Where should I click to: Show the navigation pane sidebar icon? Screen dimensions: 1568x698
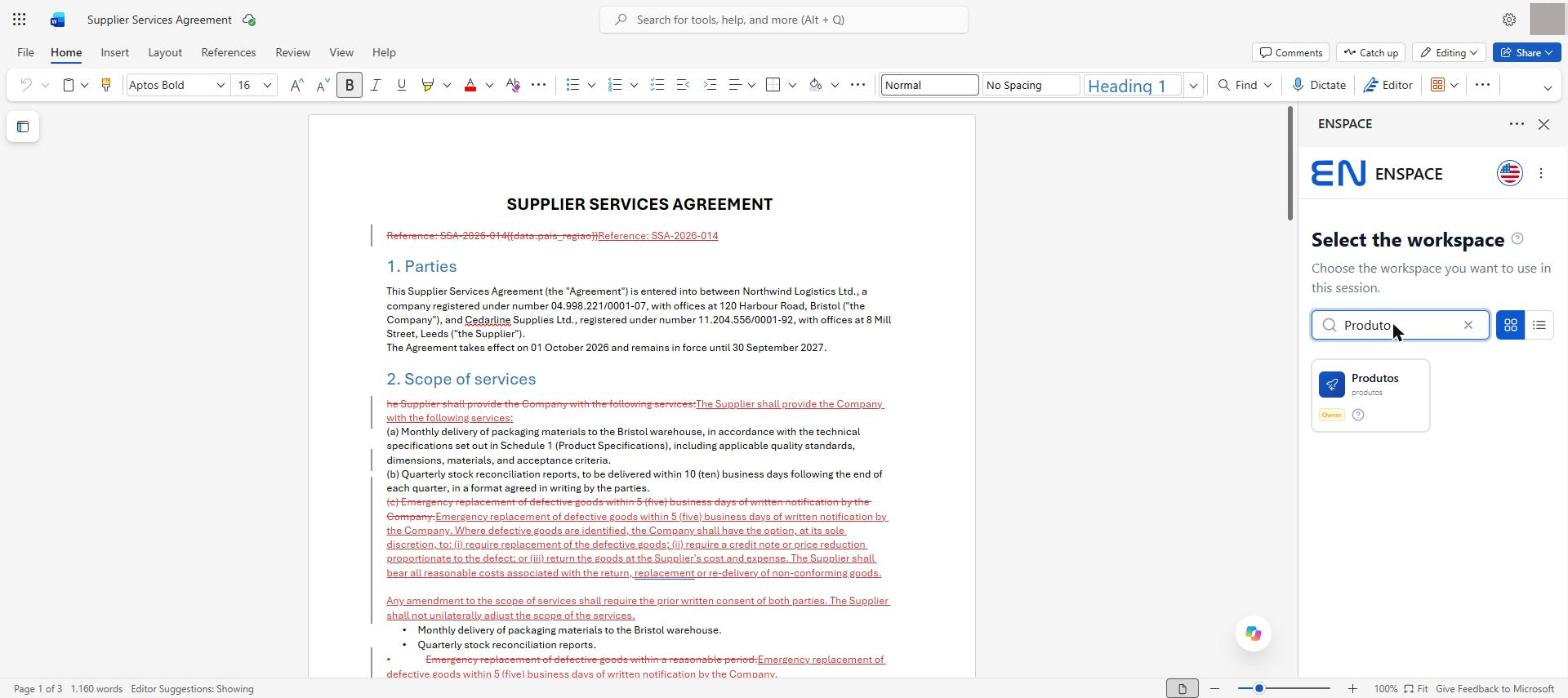23,126
